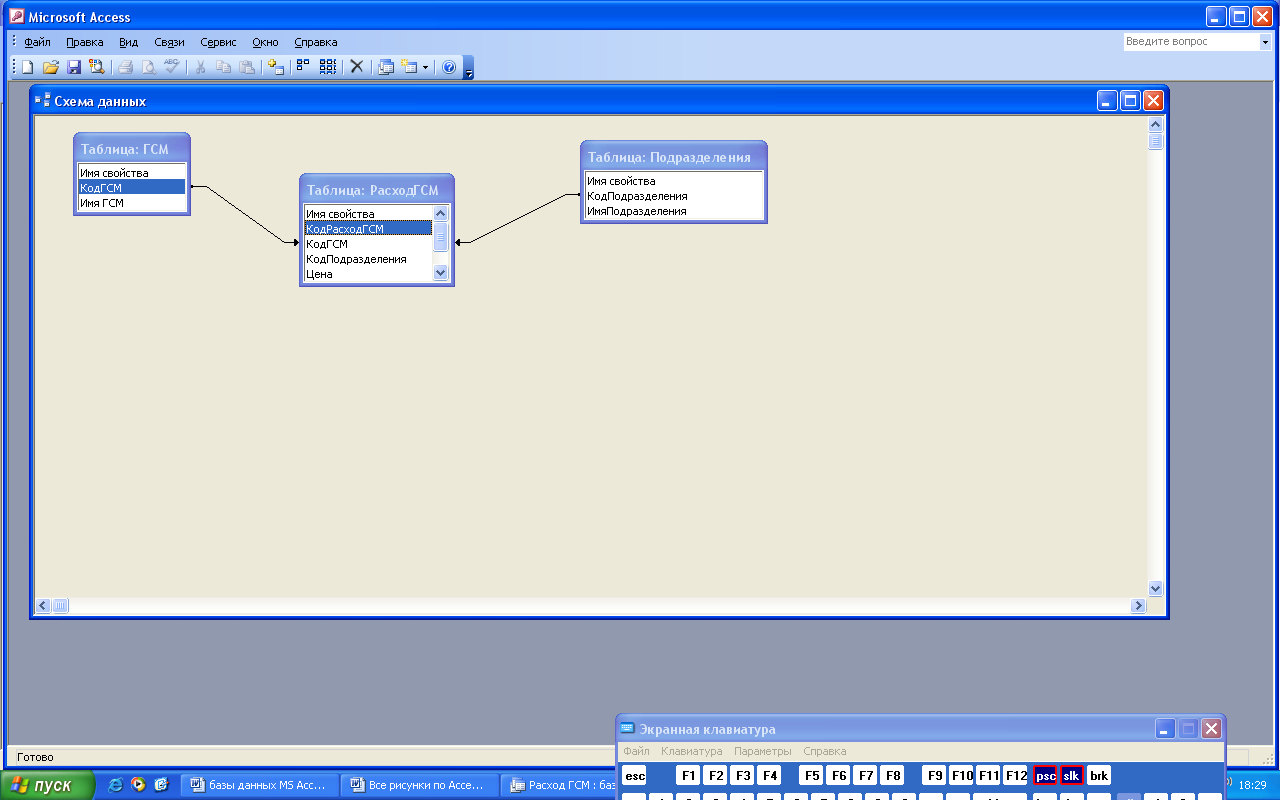Click Схема данных vertical scroll-up arrow
Viewport: 1280px width, 800px height.
point(1156,124)
